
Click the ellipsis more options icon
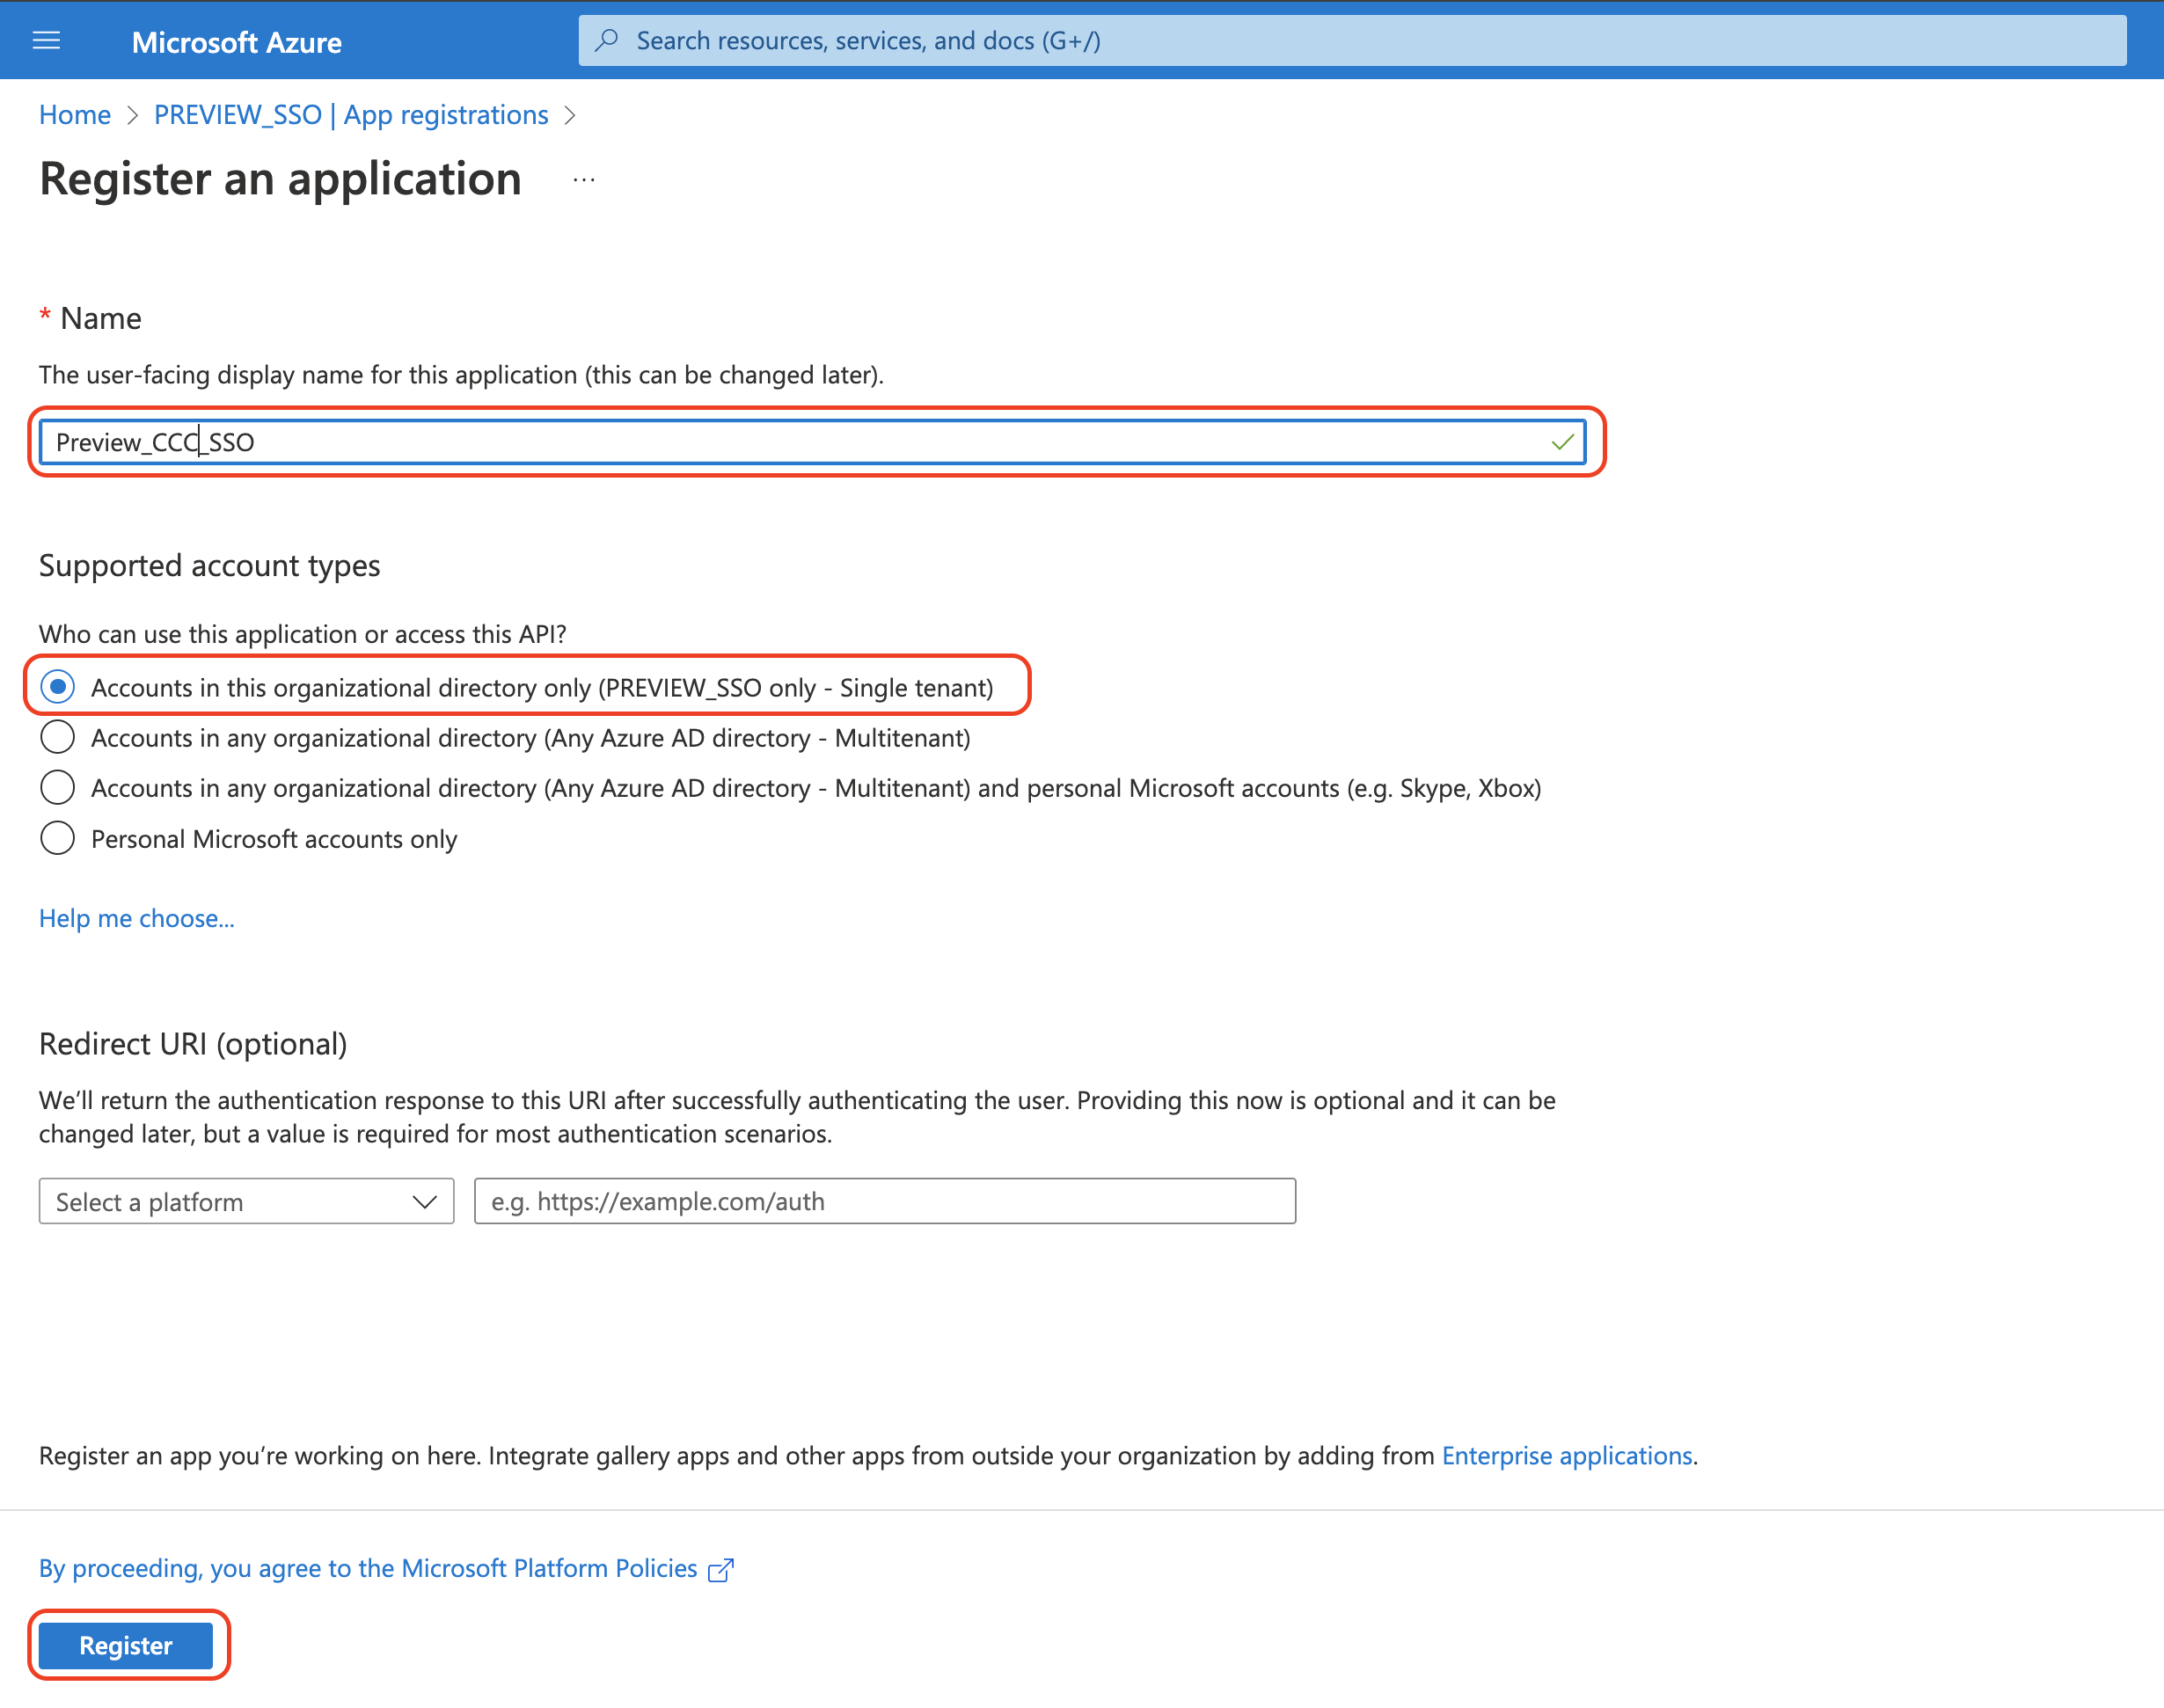pyautogui.click(x=583, y=180)
